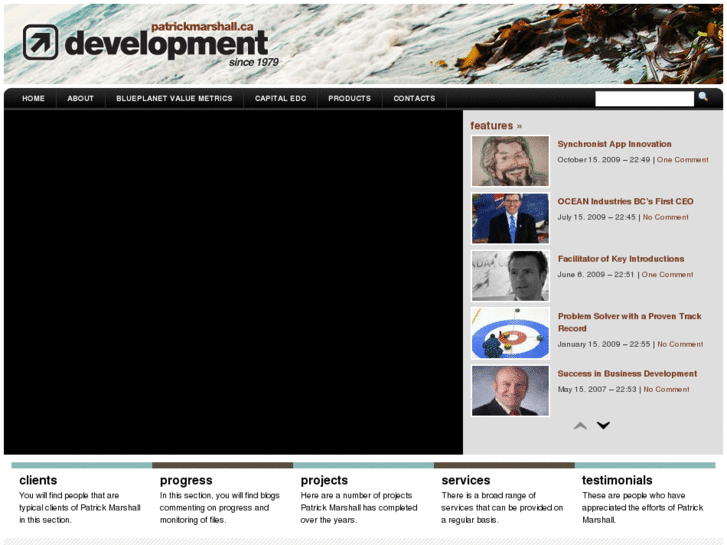Open the progress section heading
Viewport: 727px width, 545px height.
(x=186, y=481)
